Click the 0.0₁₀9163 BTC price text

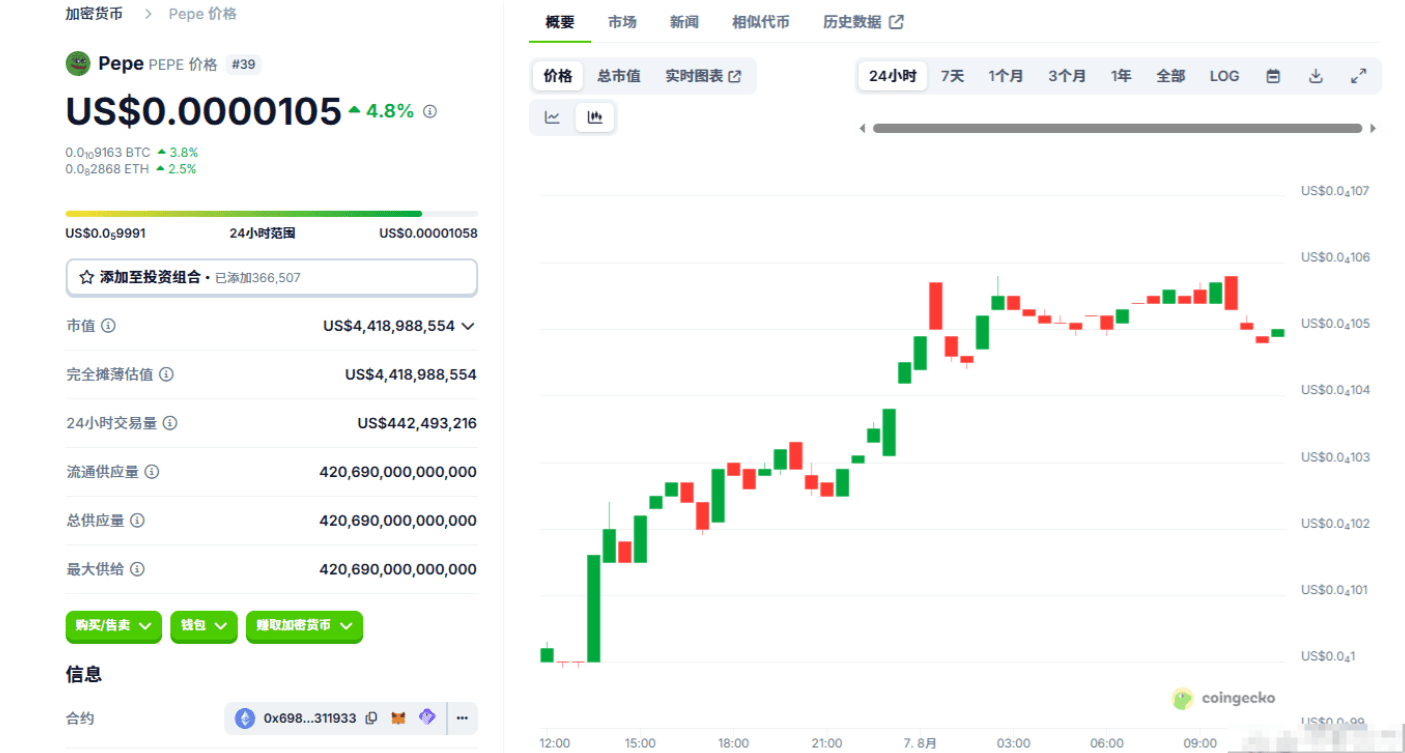pyautogui.click(x=108, y=153)
